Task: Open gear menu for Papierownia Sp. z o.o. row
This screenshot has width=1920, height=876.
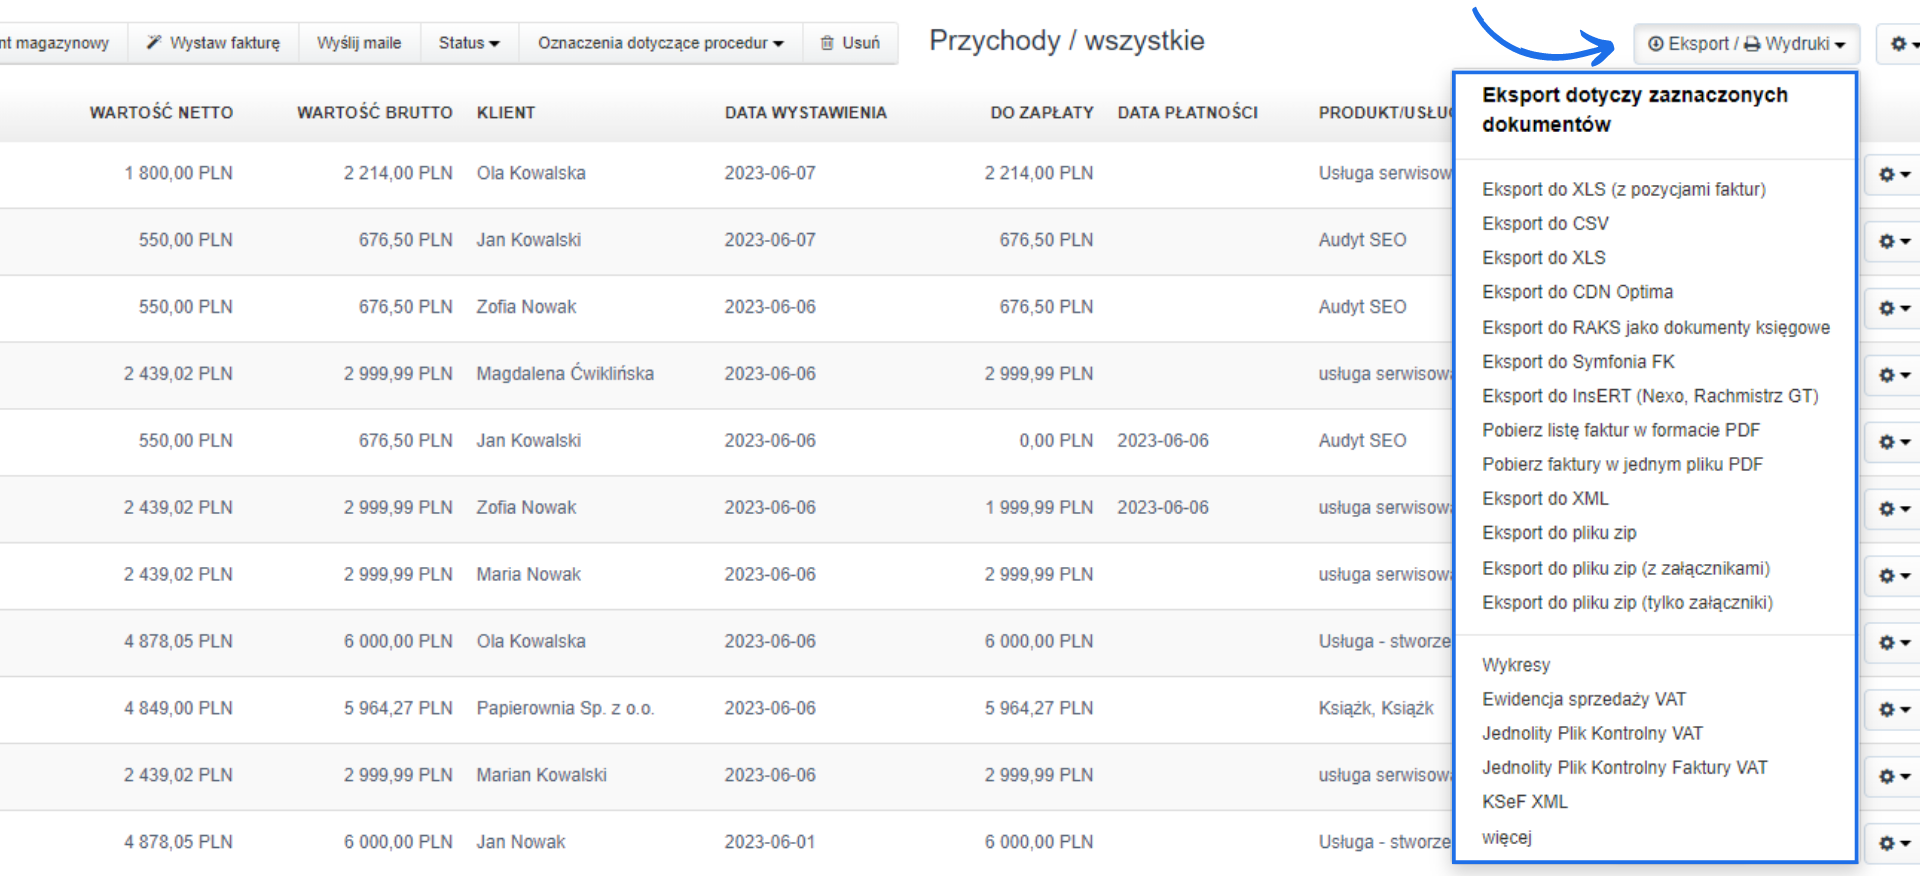Action: 1894,709
